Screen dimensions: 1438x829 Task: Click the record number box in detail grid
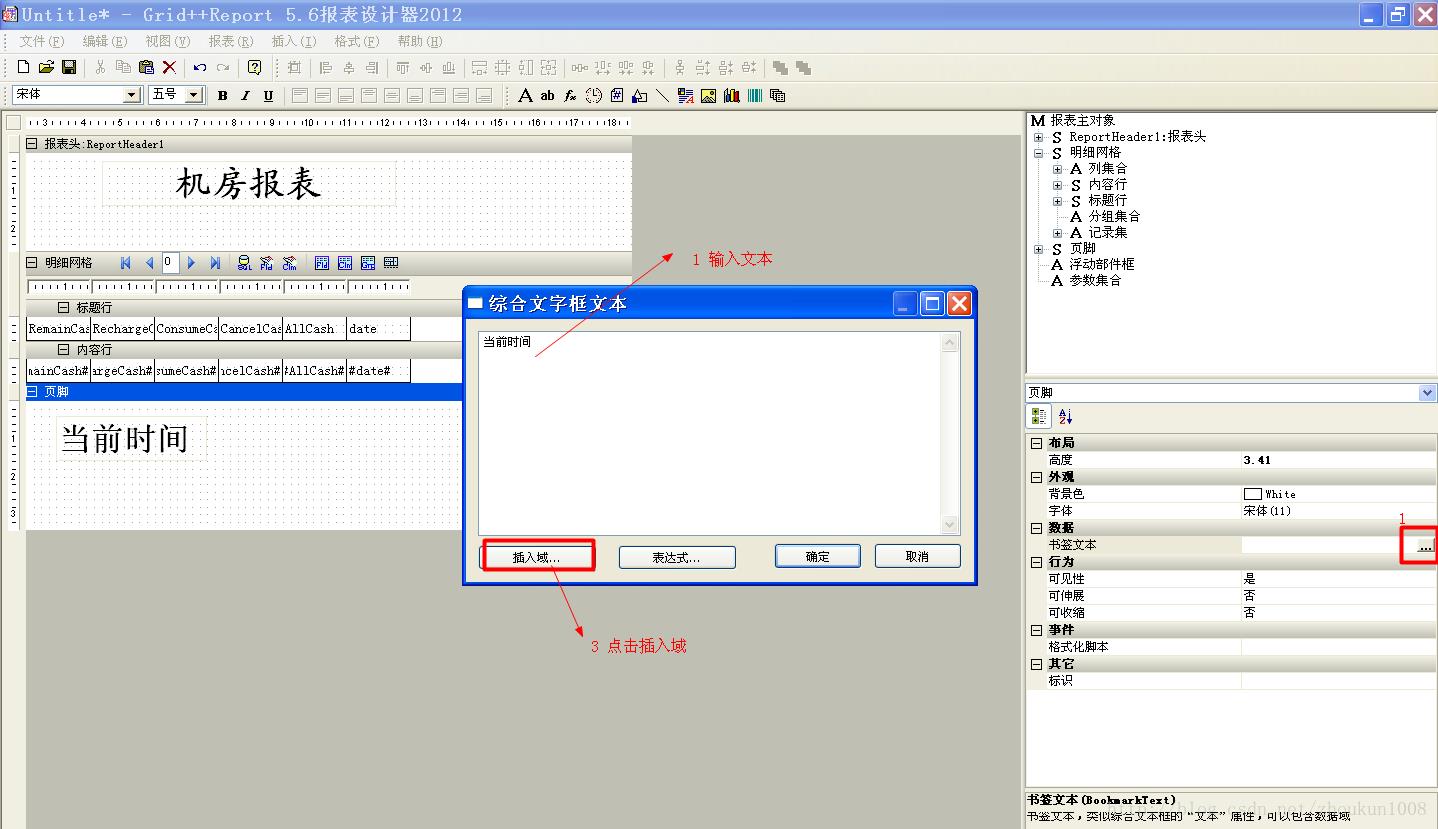pos(170,262)
